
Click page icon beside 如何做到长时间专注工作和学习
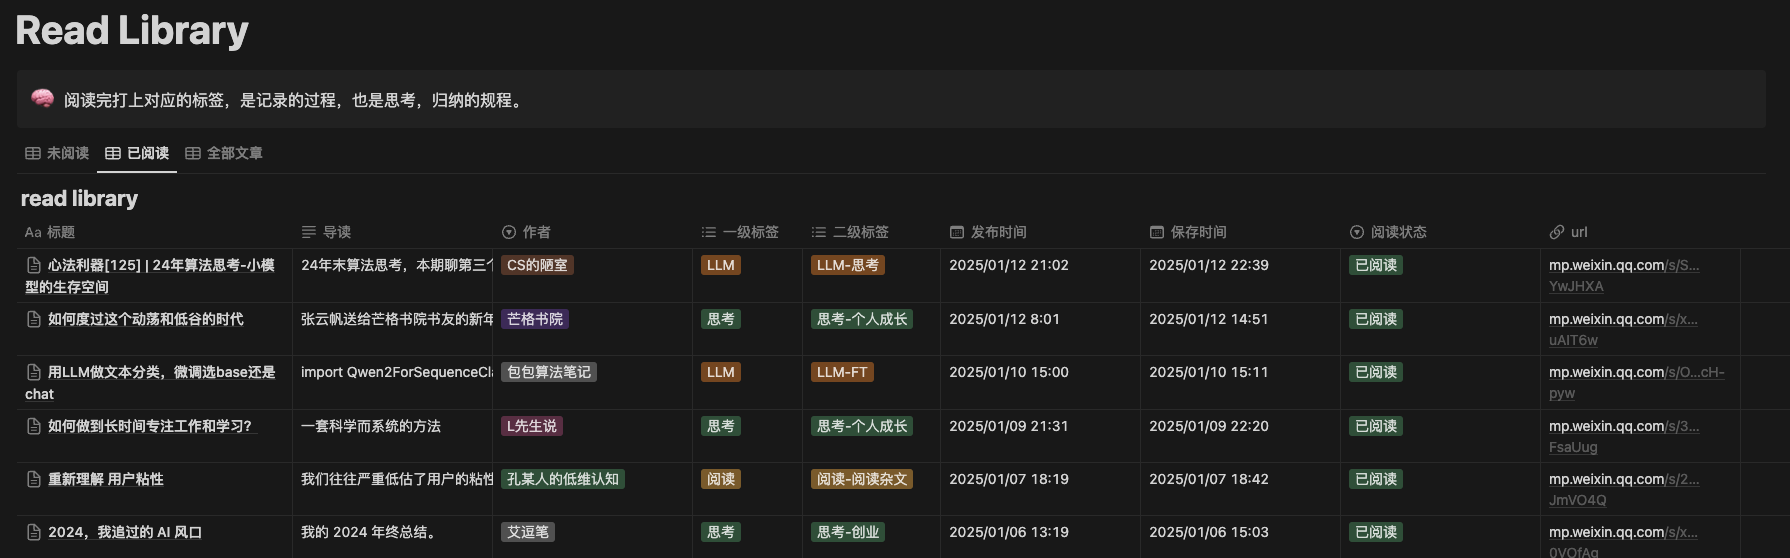pos(34,427)
